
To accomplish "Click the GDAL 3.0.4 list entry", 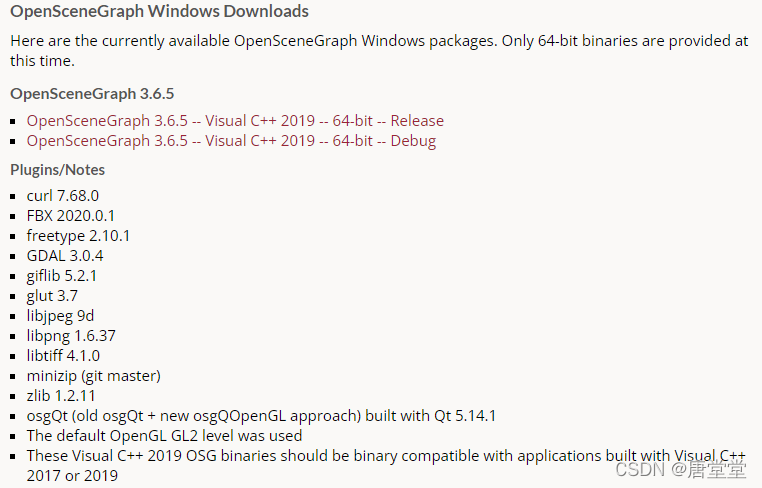I will [65, 256].
